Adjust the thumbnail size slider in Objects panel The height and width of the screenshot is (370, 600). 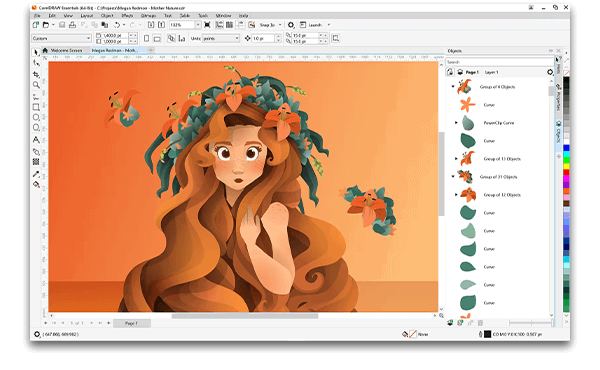point(531,323)
